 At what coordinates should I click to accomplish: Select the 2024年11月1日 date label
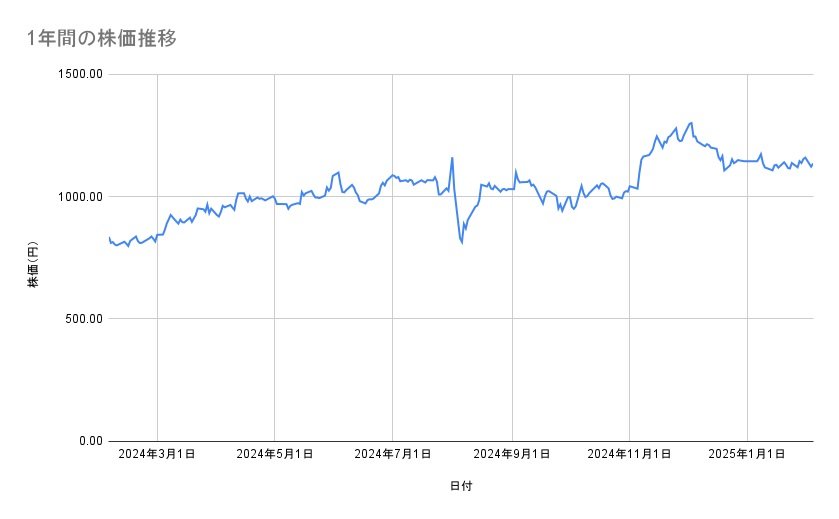click(x=629, y=454)
